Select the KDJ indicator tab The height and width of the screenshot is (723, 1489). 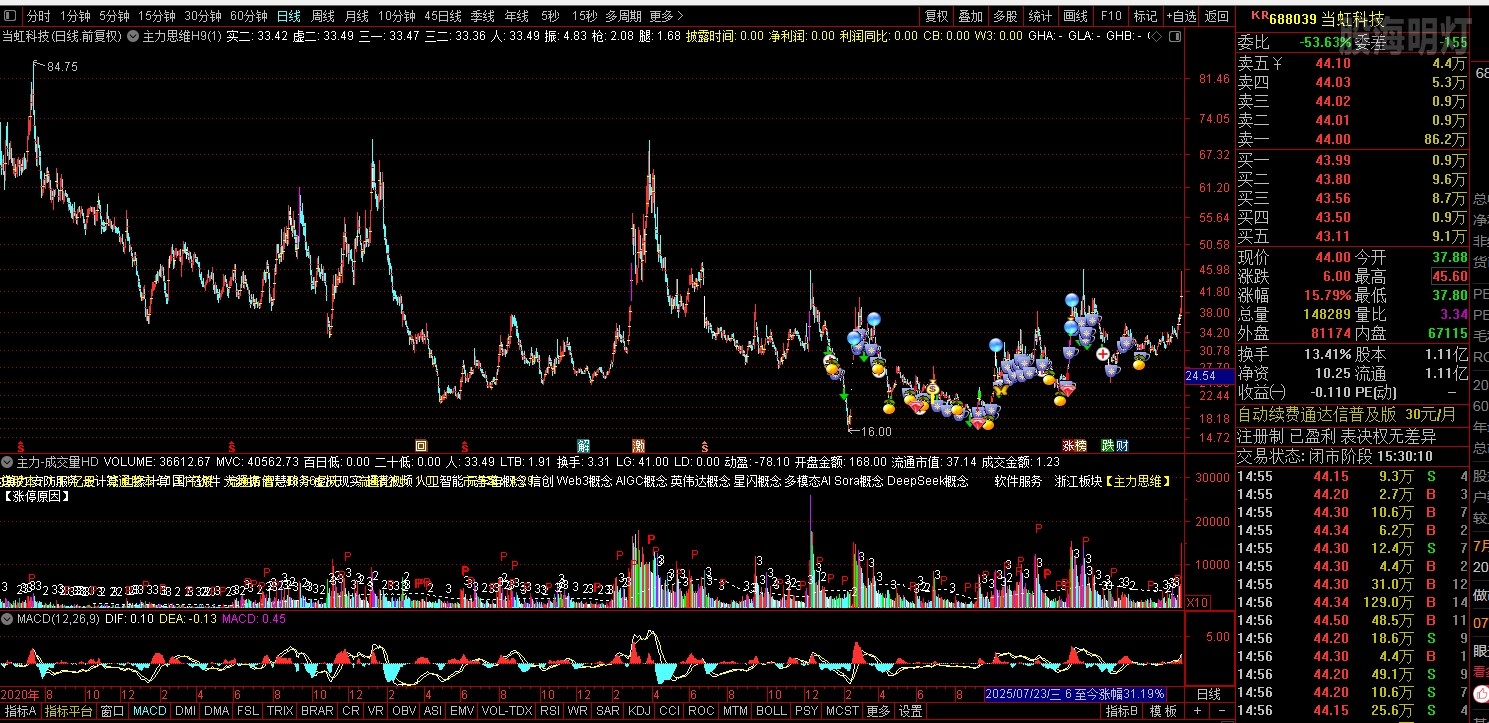tap(639, 711)
